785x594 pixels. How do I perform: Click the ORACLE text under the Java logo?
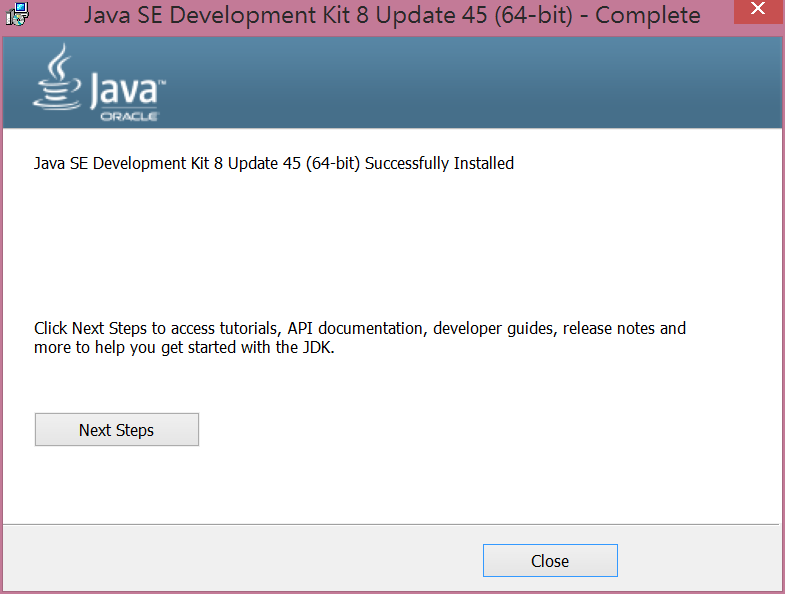(x=129, y=116)
